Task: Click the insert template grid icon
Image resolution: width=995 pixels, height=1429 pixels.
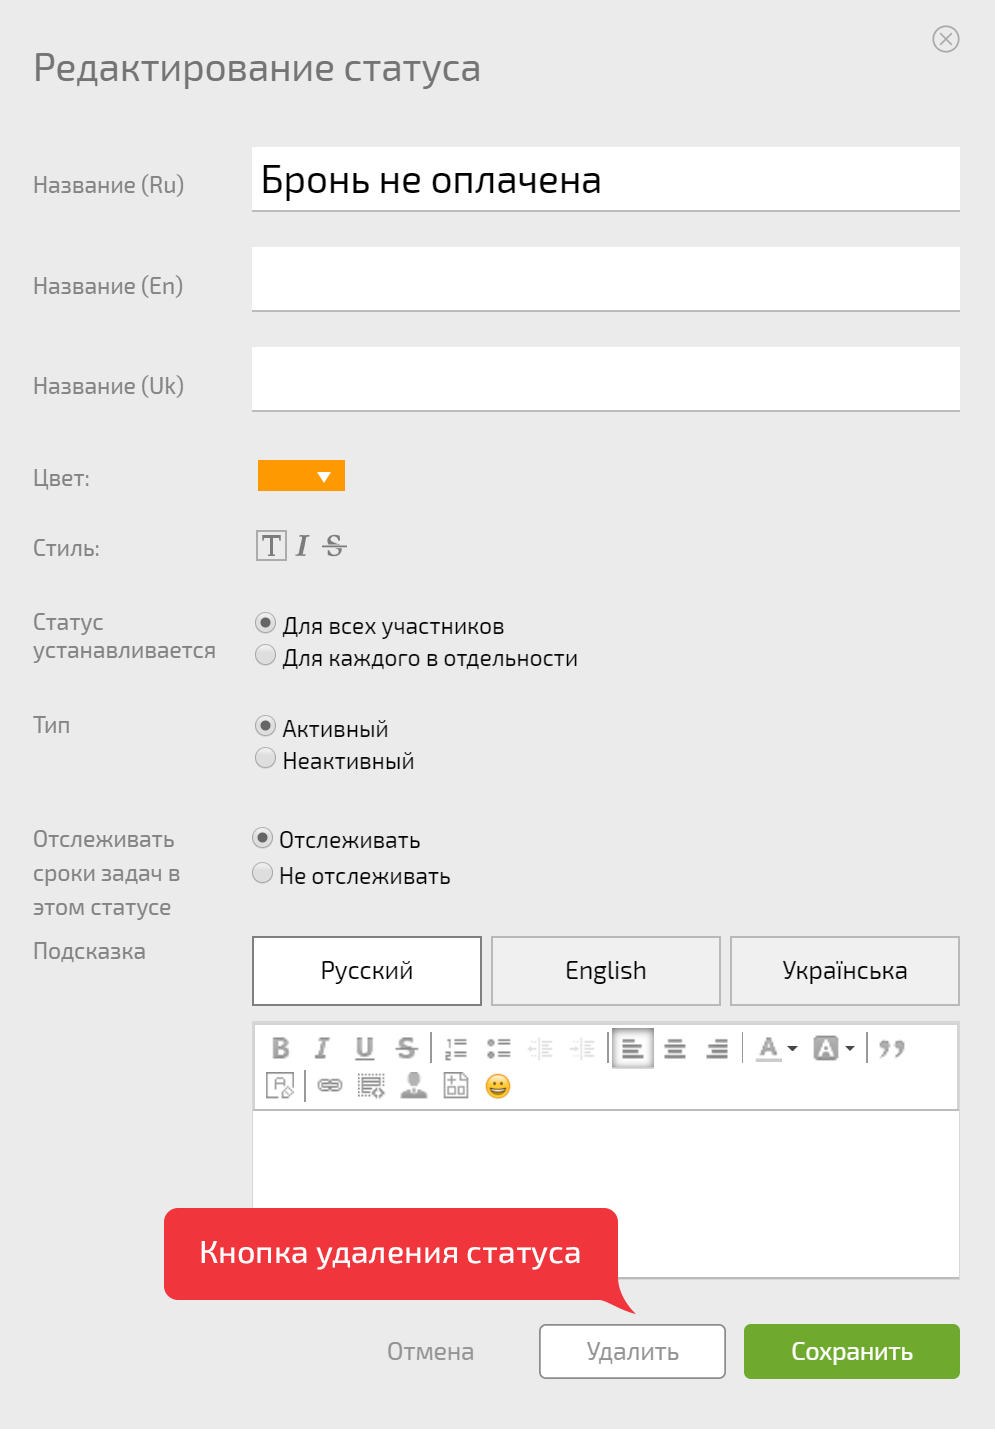Action: 456,1085
